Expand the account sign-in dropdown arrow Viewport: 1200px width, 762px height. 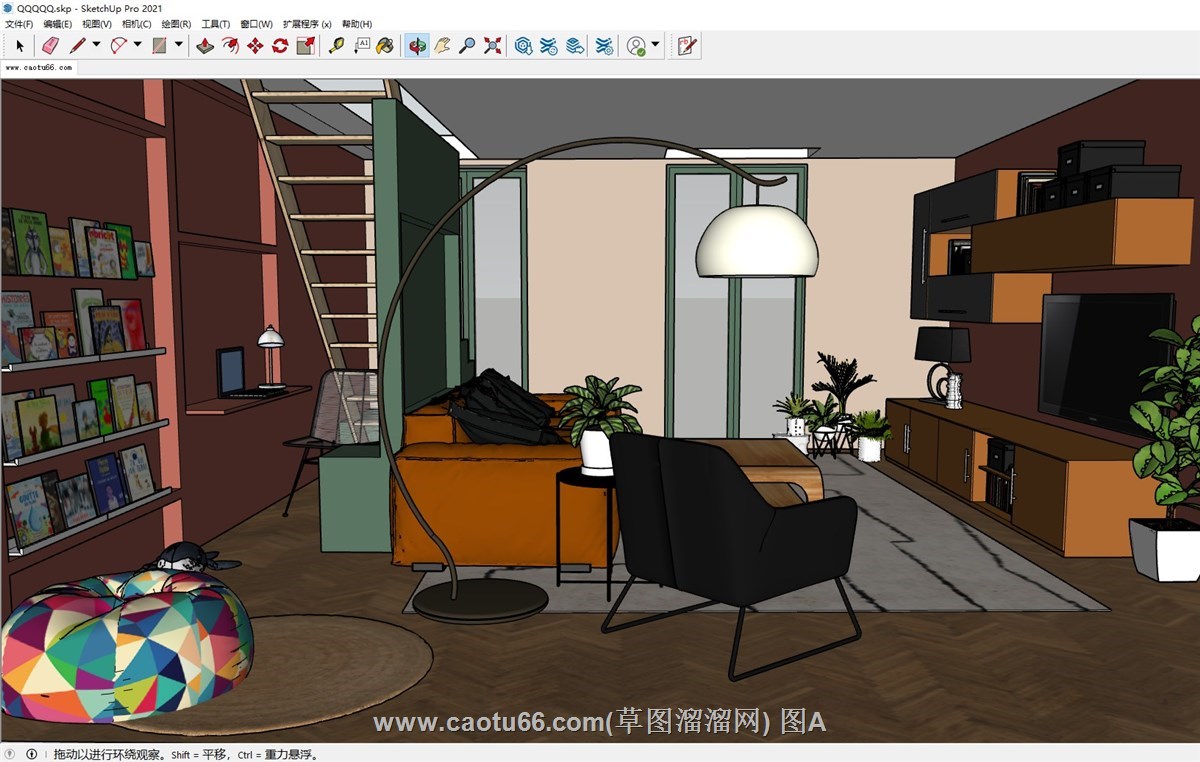click(655, 44)
